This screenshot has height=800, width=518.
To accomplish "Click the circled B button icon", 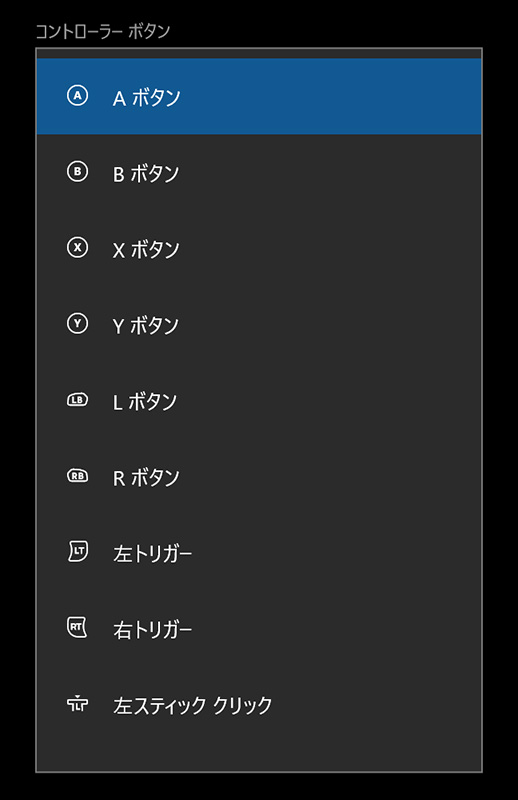I will [78, 171].
